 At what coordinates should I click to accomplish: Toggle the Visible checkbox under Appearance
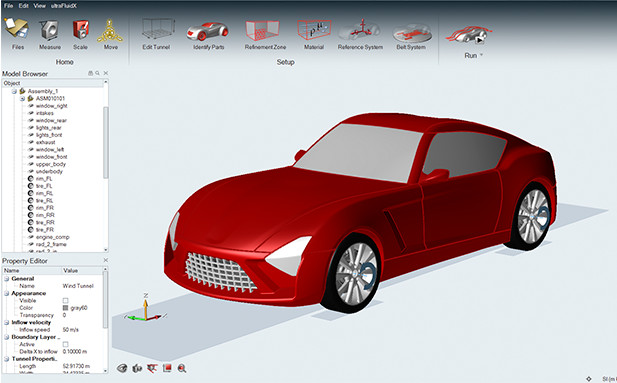(x=65, y=301)
